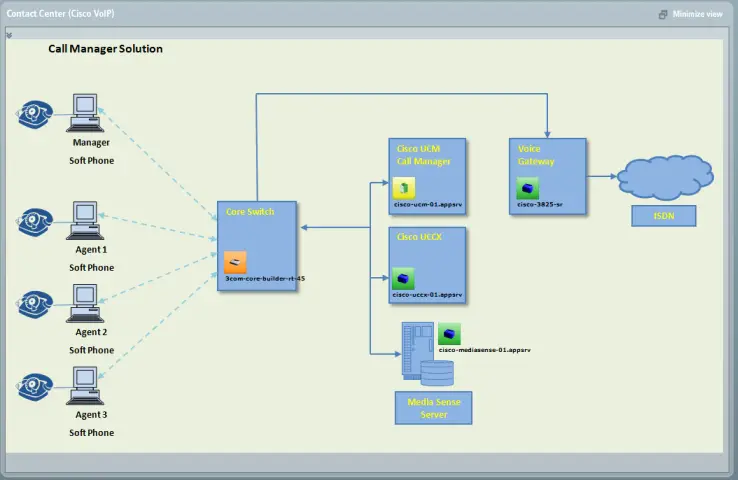Select the Manager telephone icon
738x480 pixels.
click(x=34, y=114)
